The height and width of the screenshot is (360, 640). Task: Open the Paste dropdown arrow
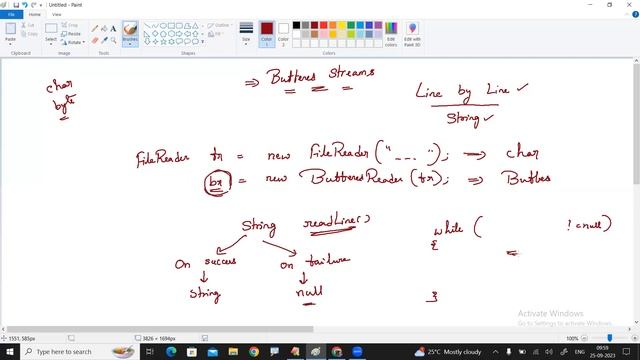tap(10, 43)
